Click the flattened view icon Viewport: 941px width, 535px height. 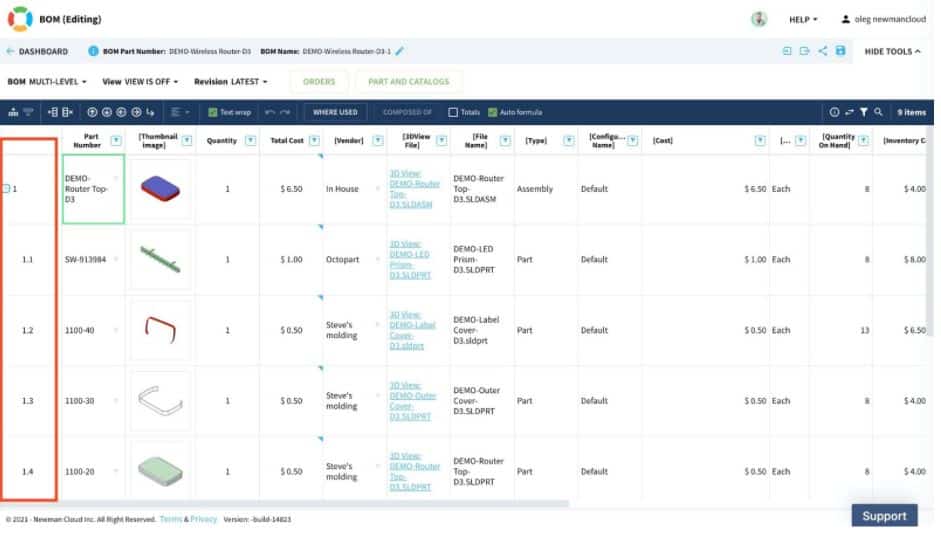28,112
